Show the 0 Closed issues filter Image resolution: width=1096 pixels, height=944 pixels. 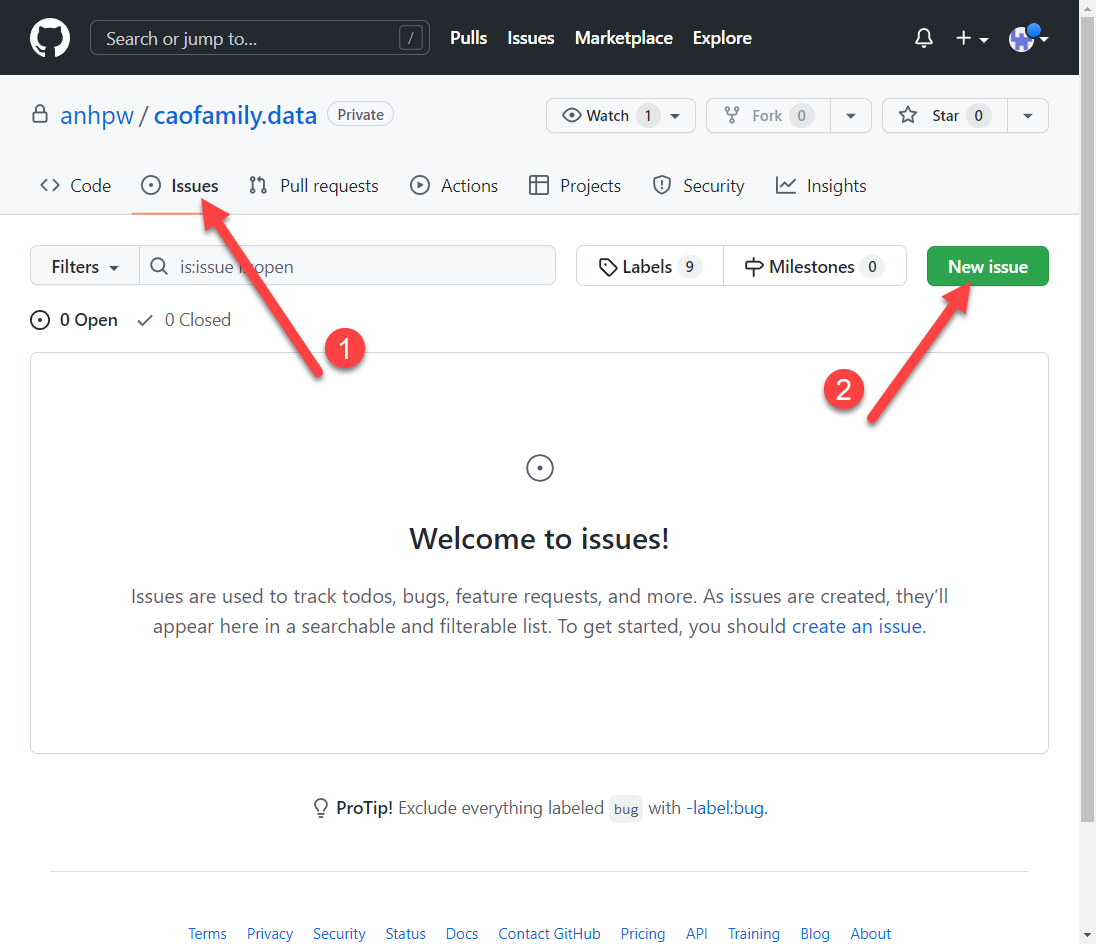184,320
